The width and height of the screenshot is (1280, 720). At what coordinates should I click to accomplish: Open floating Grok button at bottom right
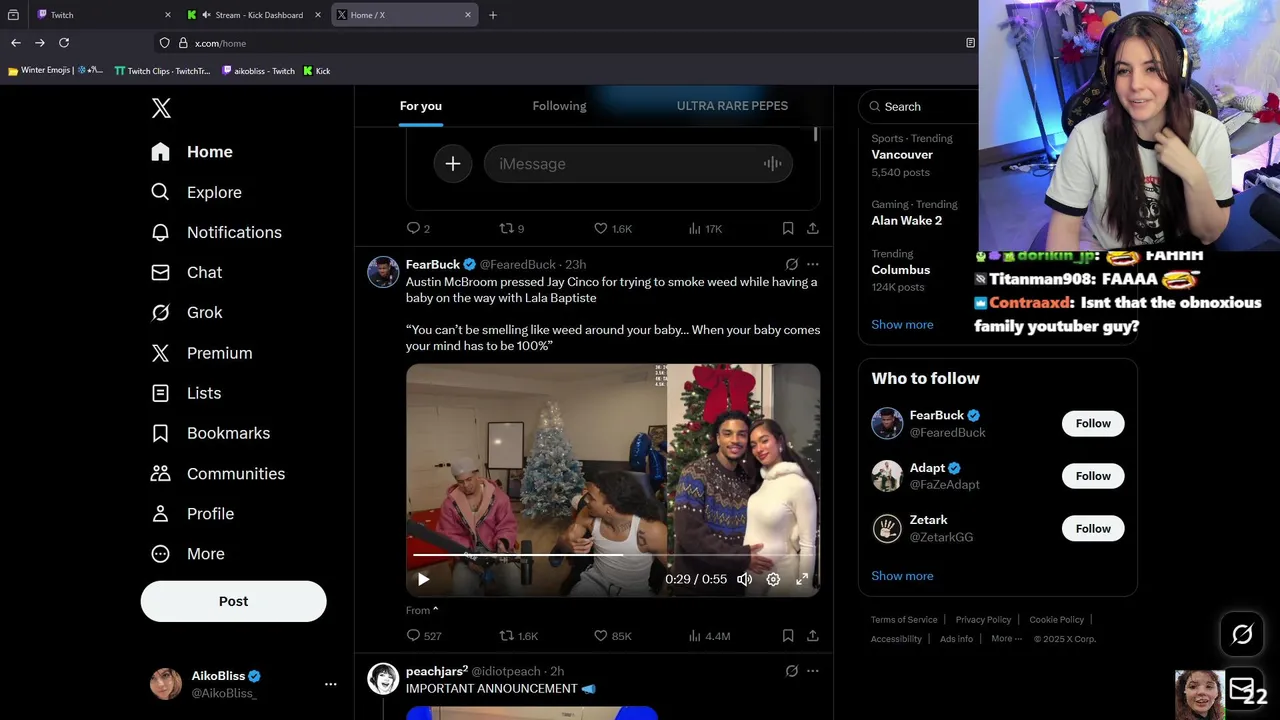(x=1242, y=634)
